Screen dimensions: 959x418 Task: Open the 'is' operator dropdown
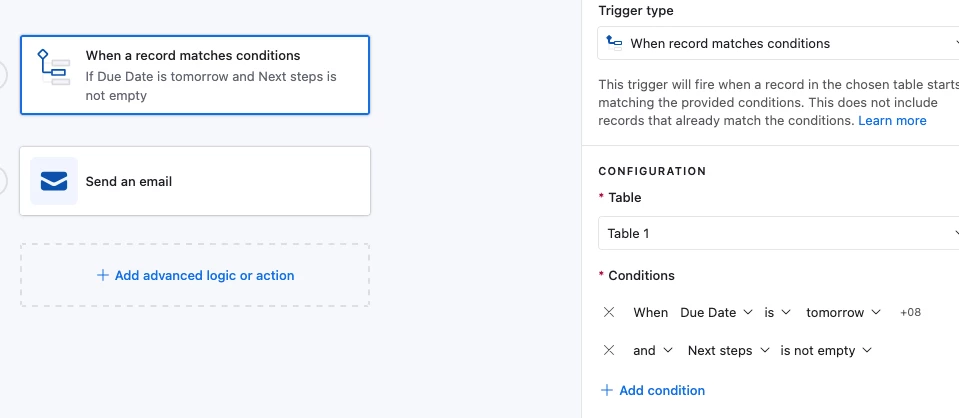click(x=777, y=313)
